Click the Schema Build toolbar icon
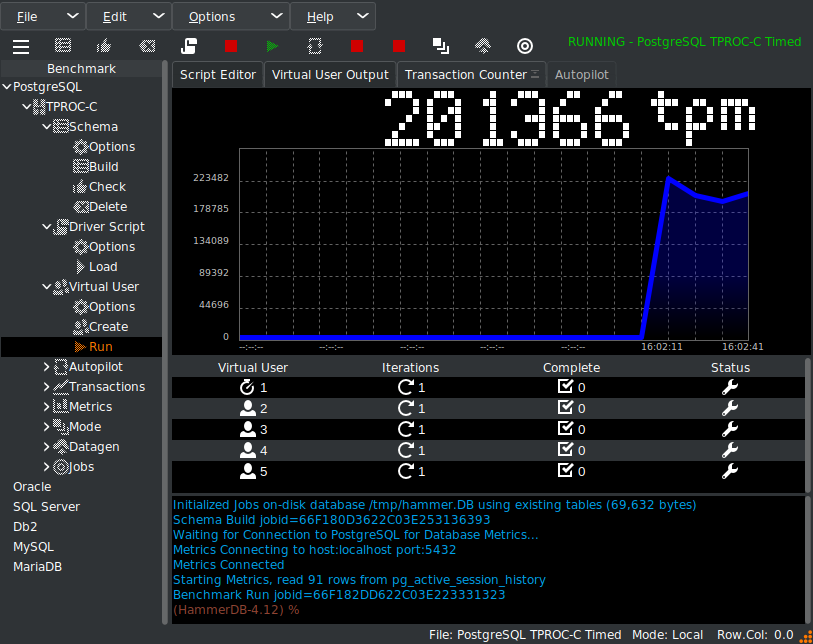Image resolution: width=813 pixels, height=644 pixels. tap(63, 46)
